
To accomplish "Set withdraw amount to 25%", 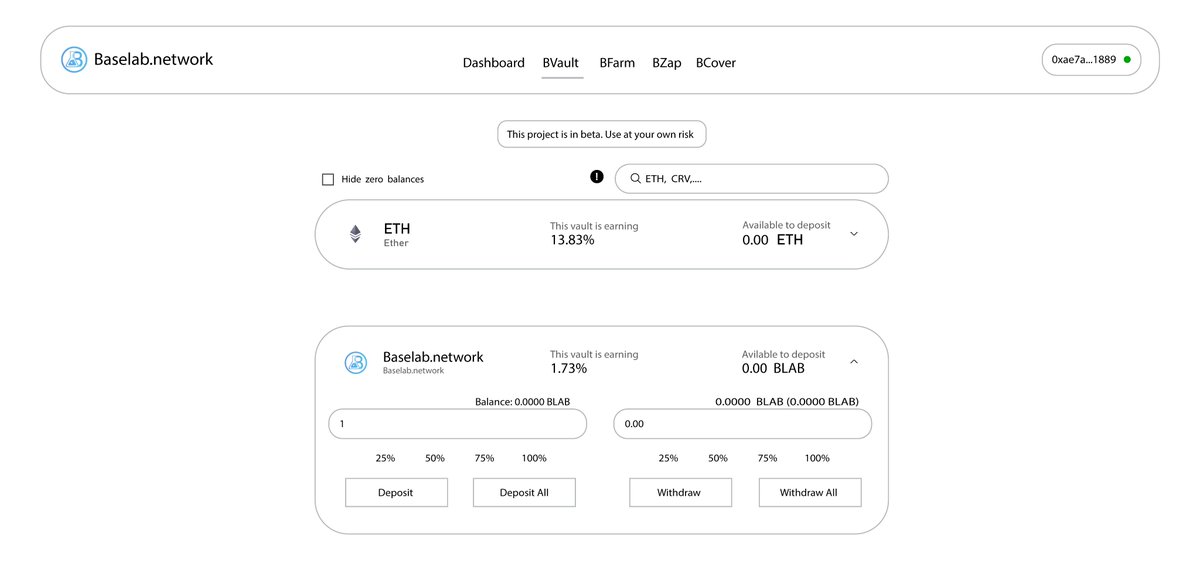I will (668, 458).
